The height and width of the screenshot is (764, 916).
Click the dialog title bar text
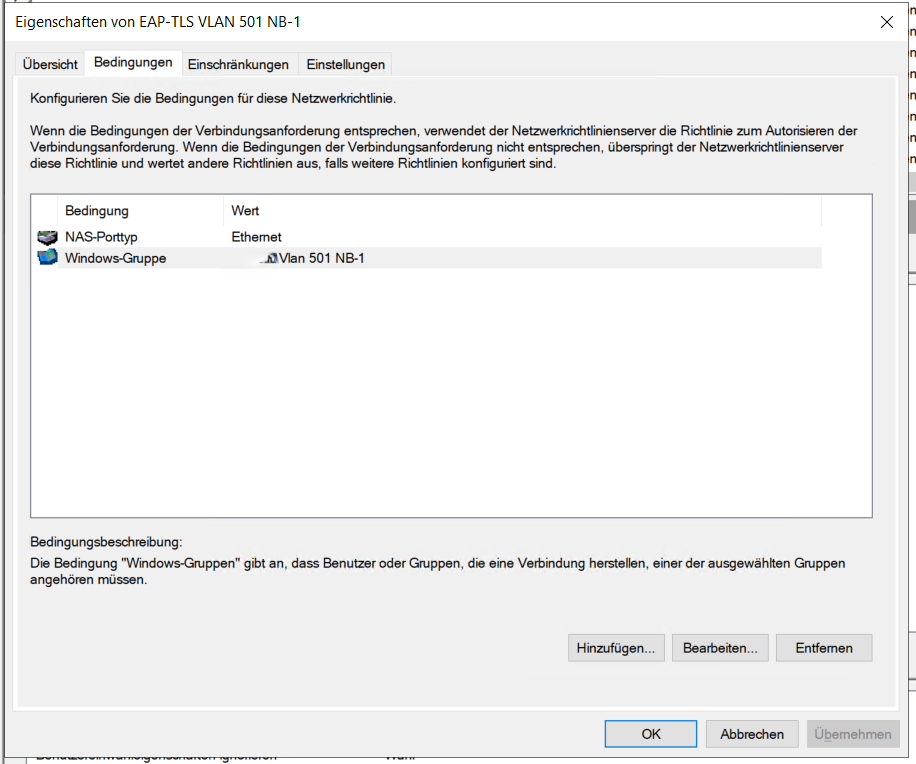pos(158,22)
